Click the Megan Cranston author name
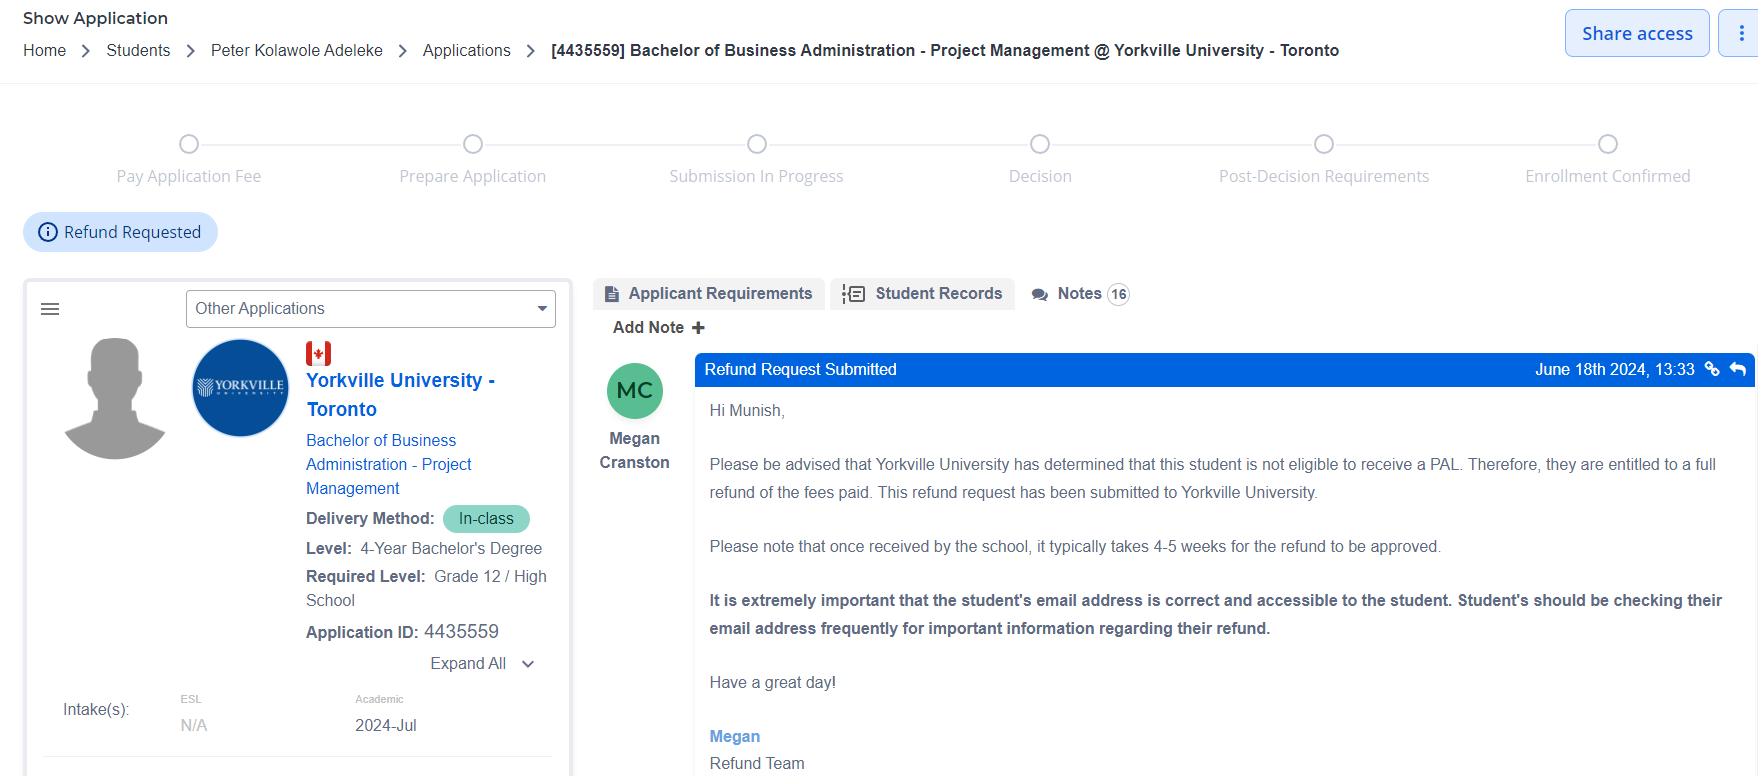This screenshot has width=1758, height=776. tap(634, 451)
